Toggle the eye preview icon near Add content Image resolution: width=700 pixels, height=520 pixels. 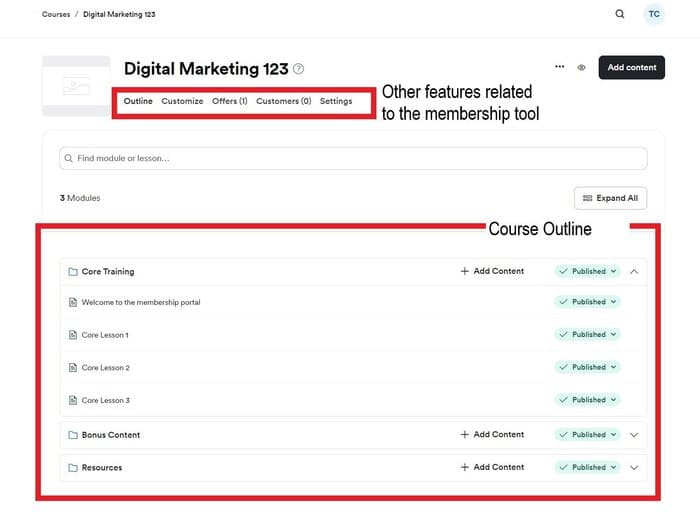(x=581, y=67)
